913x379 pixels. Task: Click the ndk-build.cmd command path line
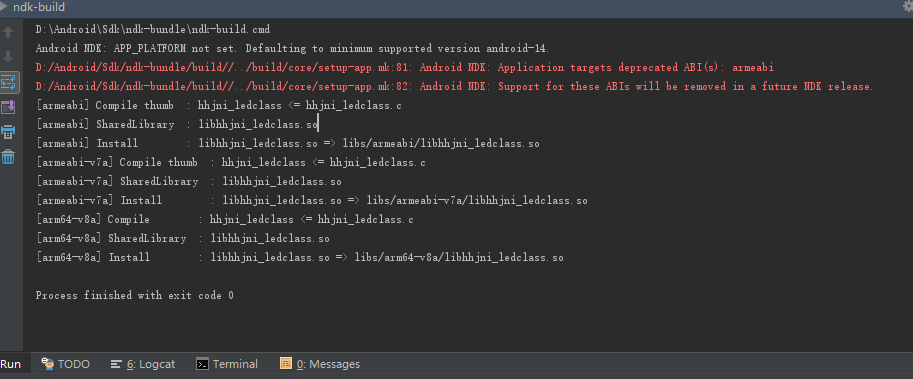pyautogui.click(x=153, y=29)
